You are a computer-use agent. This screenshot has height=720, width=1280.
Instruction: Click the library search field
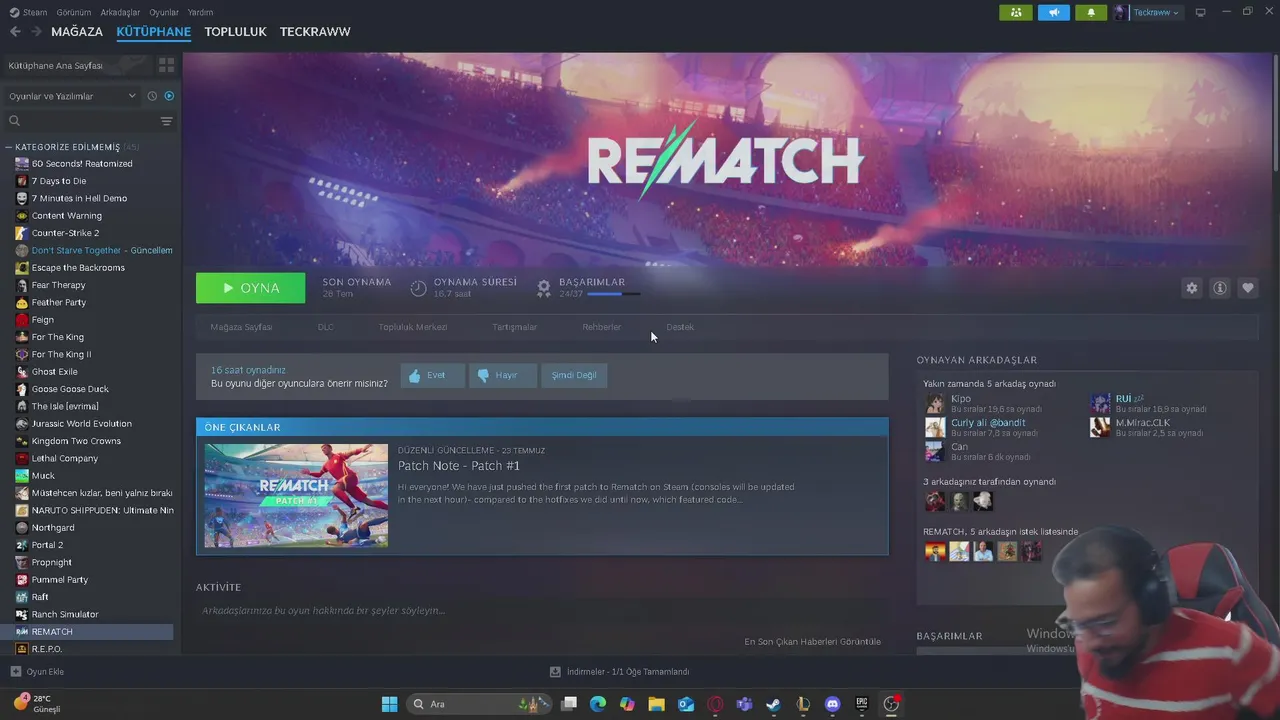(80, 121)
